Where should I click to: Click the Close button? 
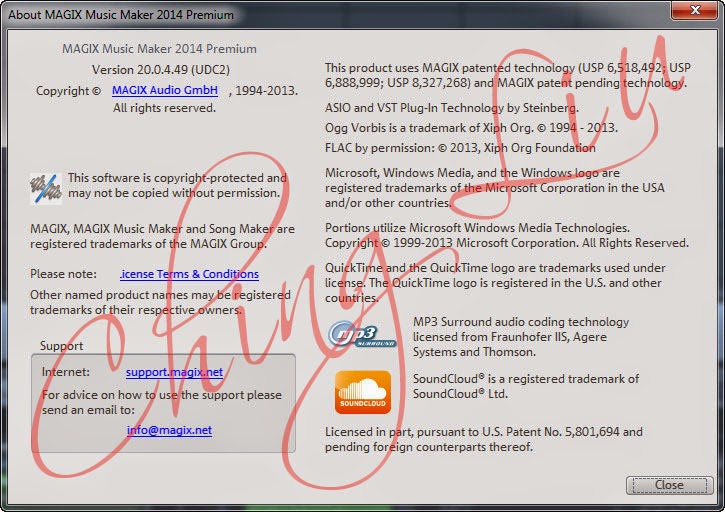click(669, 485)
